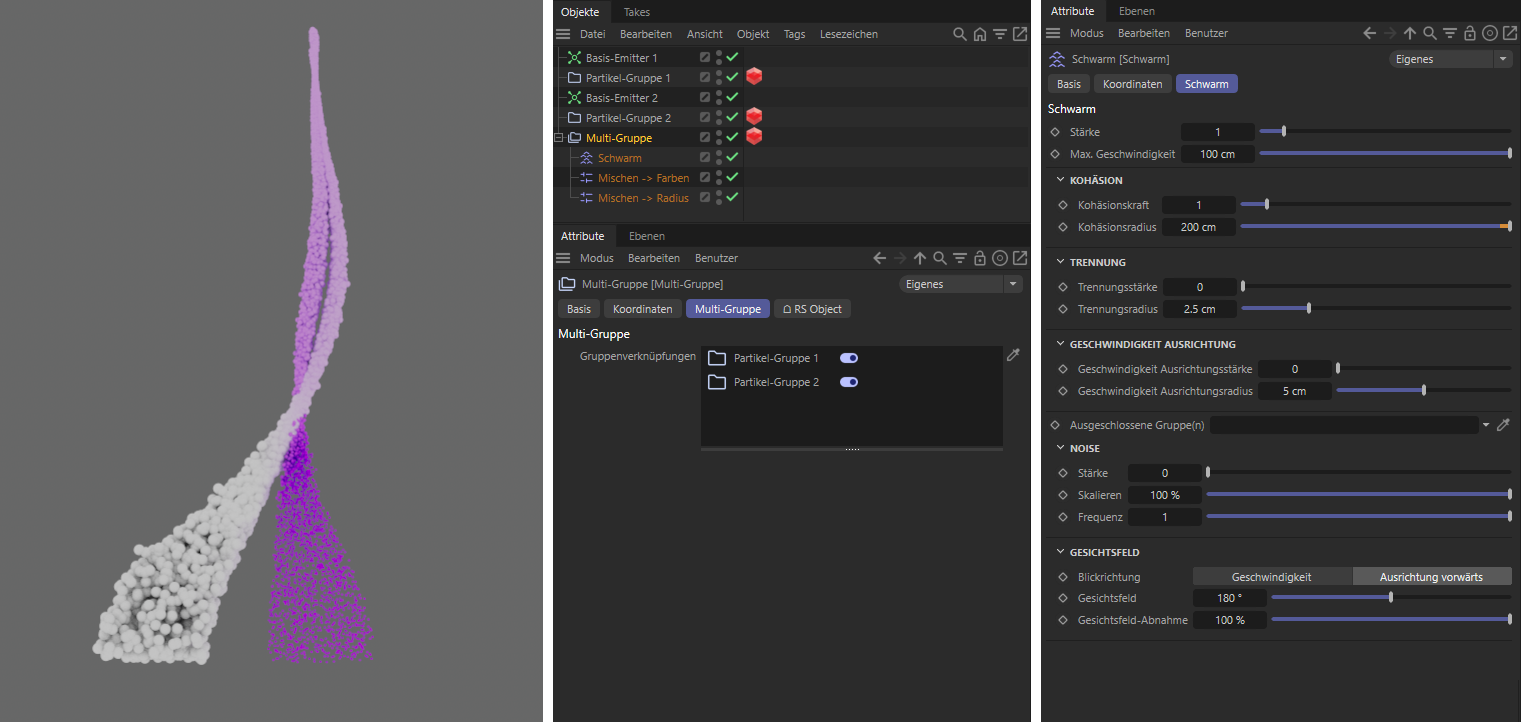Toggle the green checkmark of Multi-Gruppe
The height and width of the screenshot is (722, 1521).
(732, 138)
